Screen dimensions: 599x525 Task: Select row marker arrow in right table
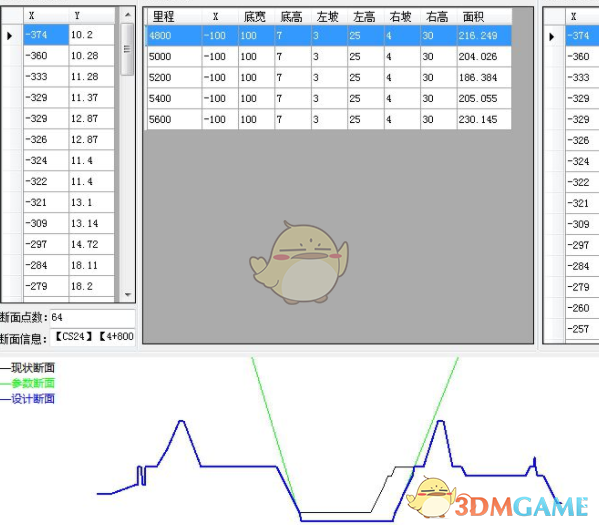[552, 37]
